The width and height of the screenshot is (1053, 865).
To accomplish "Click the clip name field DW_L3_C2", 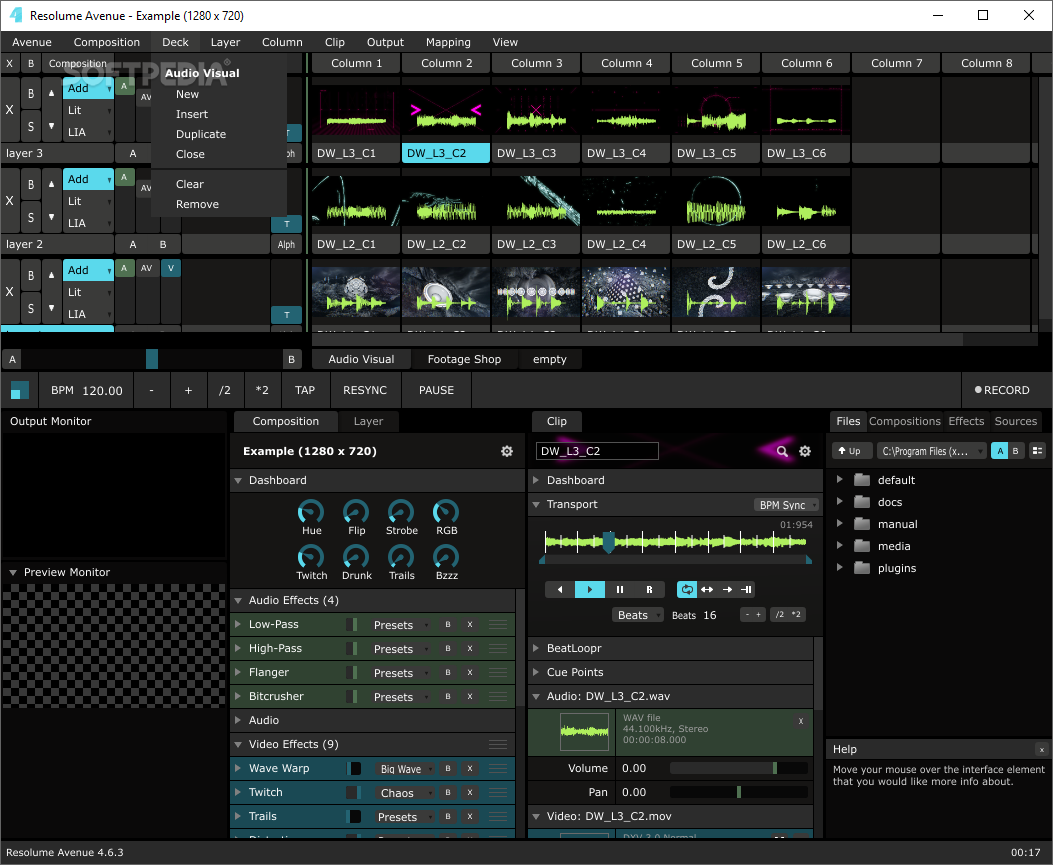I will [597, 451].
